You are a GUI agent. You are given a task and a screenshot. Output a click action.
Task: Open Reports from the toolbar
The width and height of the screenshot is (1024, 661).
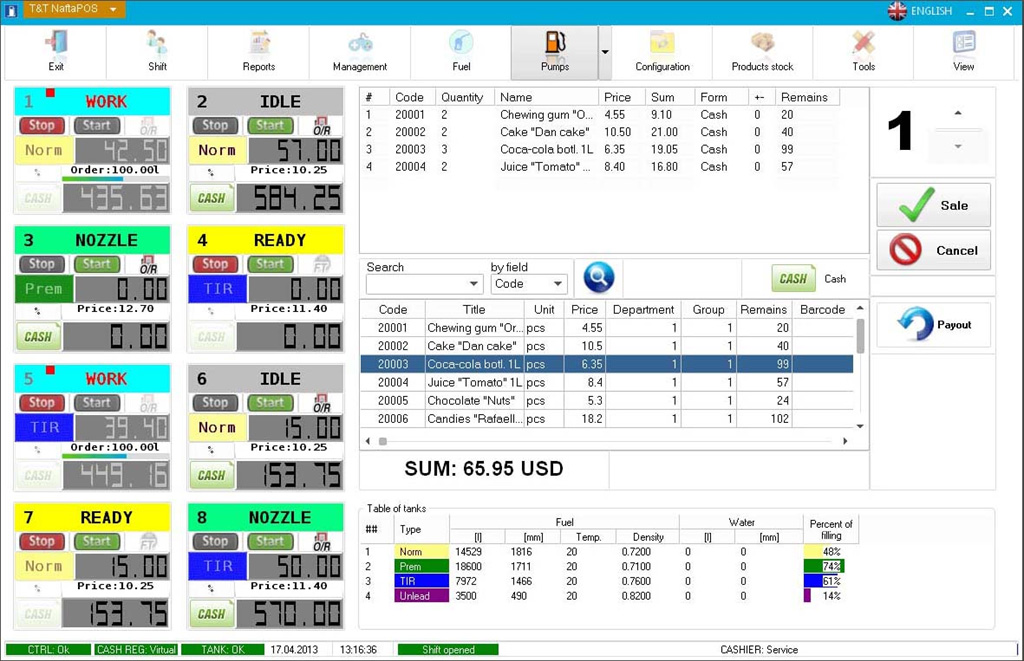(x=259, y=52)
